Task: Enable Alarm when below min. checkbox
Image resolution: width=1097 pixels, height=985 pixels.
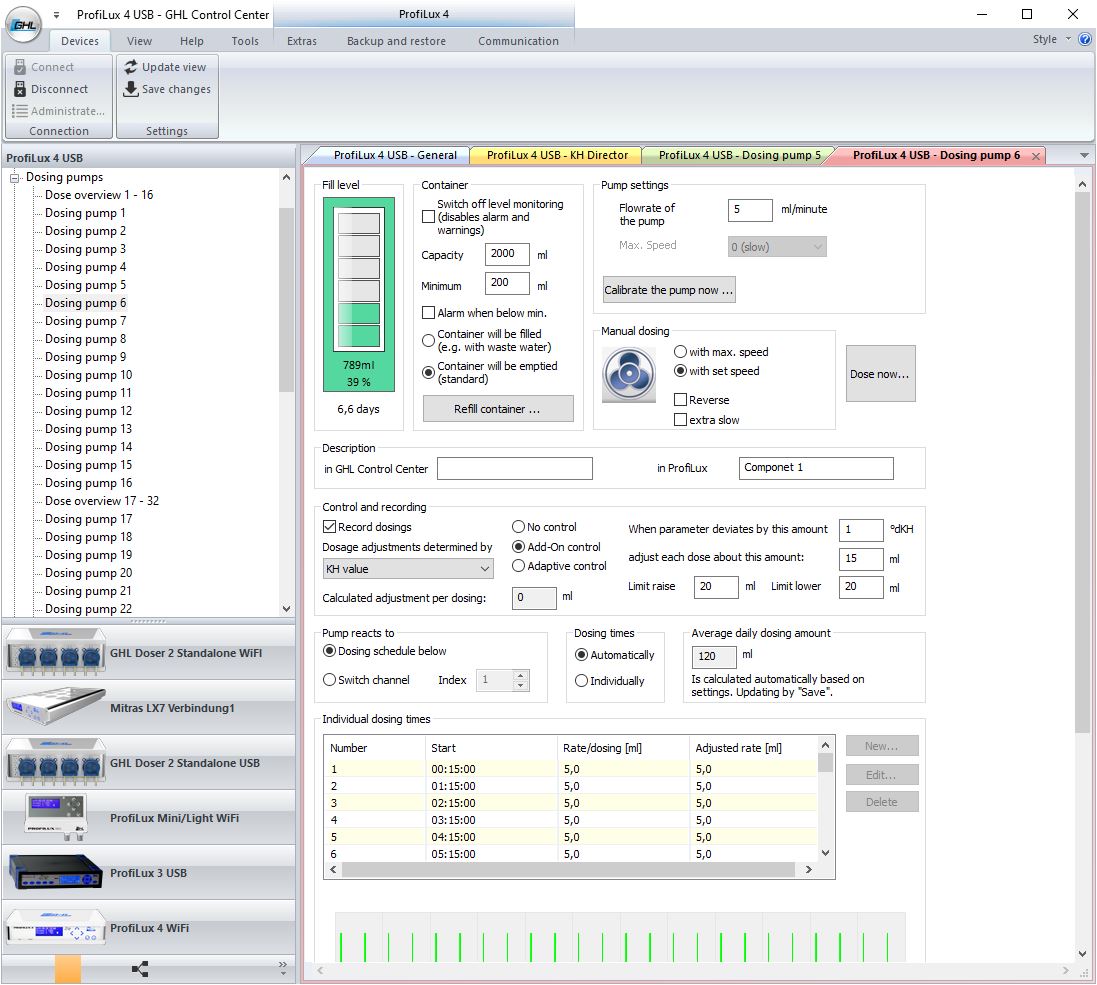Action: (429, 313)
